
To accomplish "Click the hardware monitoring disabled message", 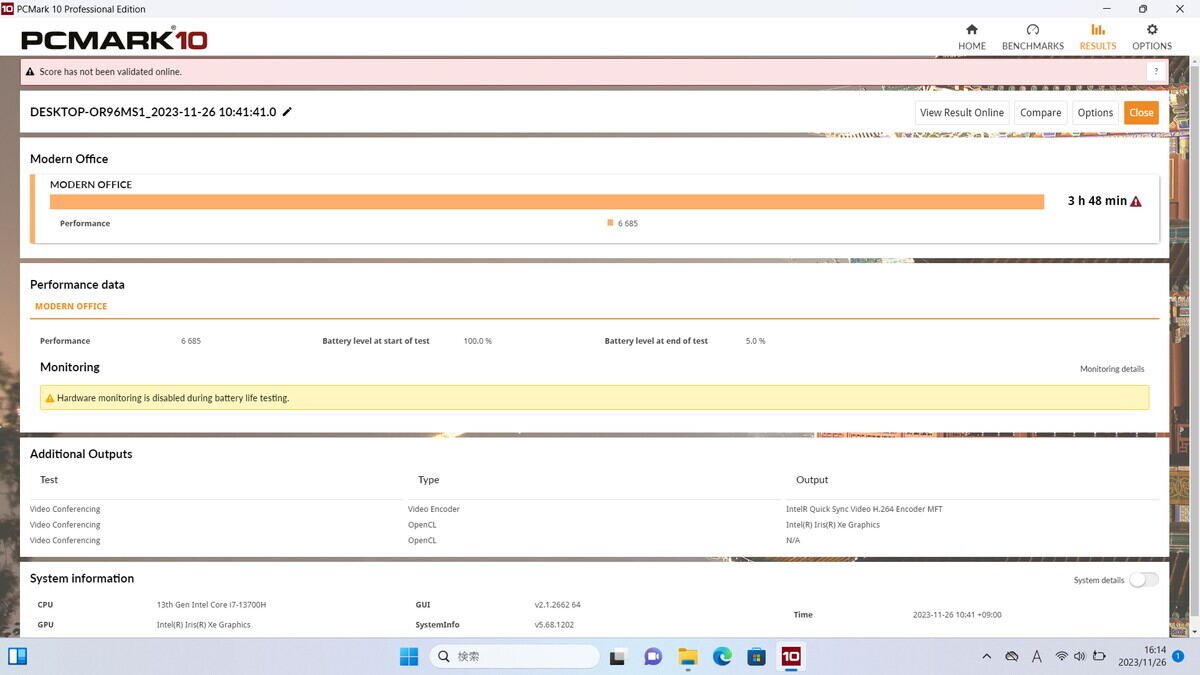I will (173, 398).
